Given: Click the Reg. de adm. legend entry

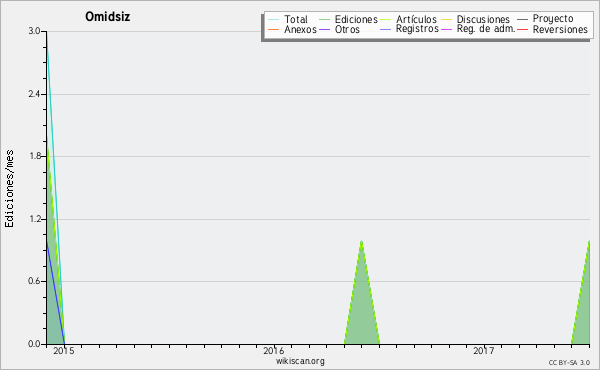Looking at the screenshot, I should [x=478, y=29].
